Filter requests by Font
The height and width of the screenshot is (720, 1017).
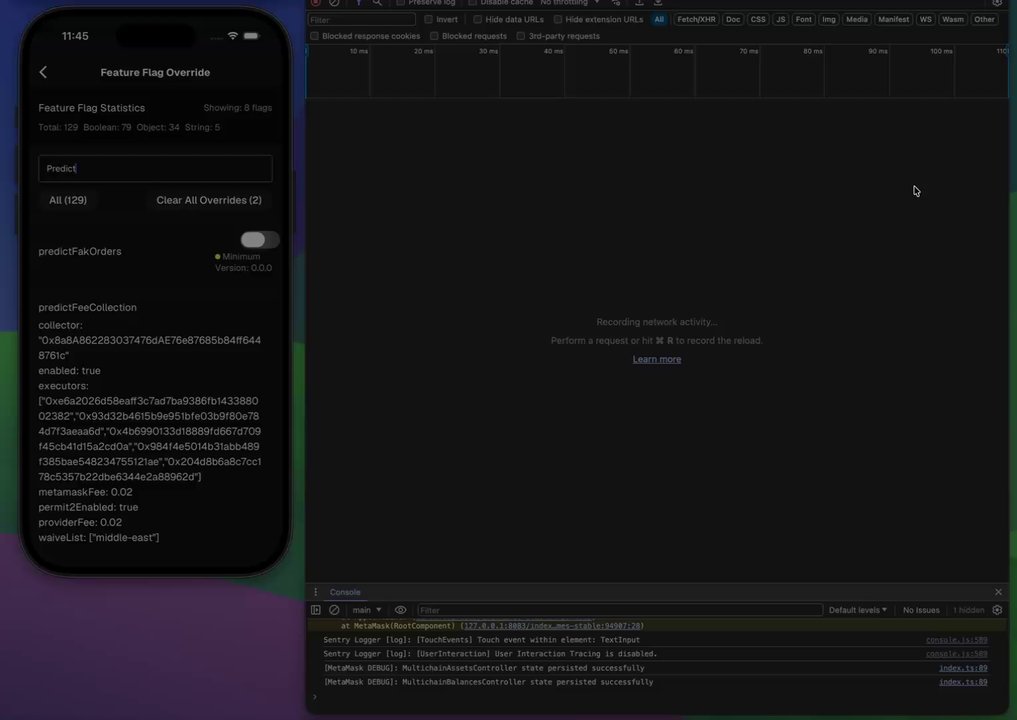click(x=804, y=19)
